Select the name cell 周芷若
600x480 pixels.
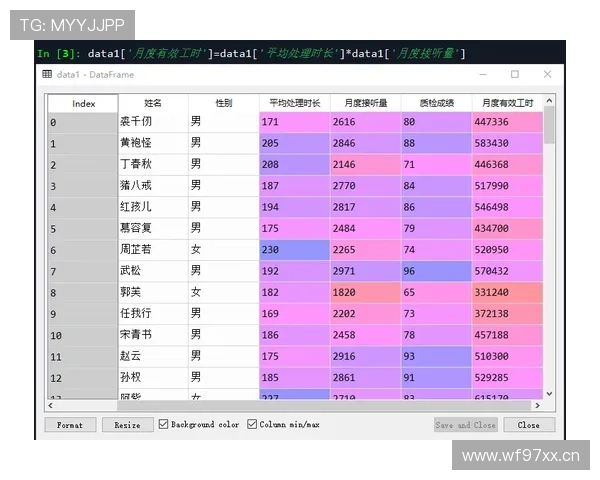(x=153, y=250)
